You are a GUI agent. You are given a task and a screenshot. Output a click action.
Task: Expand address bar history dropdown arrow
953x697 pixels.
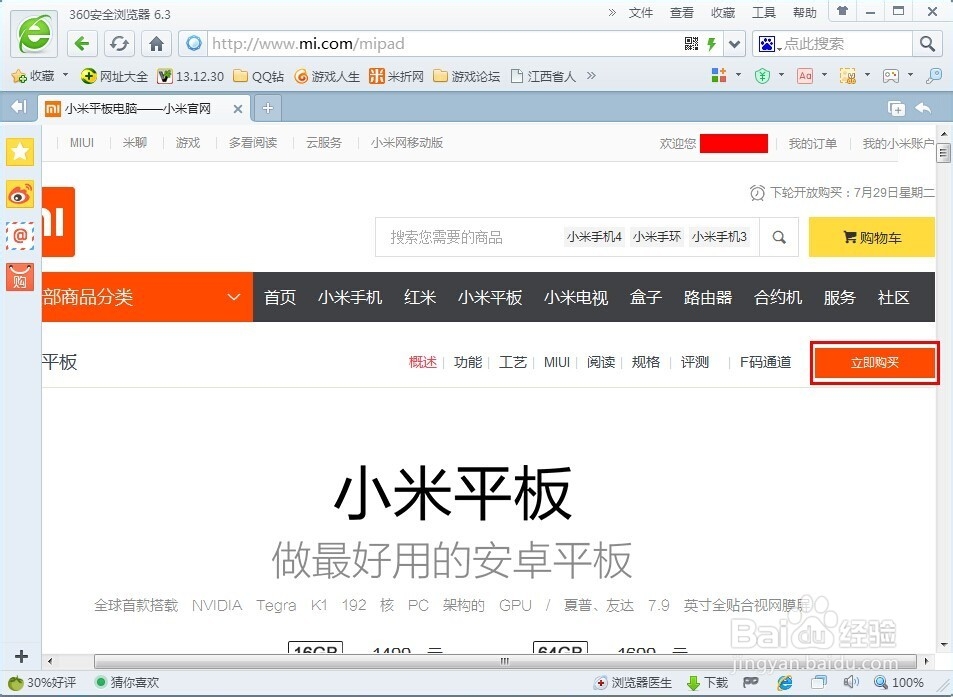[734, 44]
